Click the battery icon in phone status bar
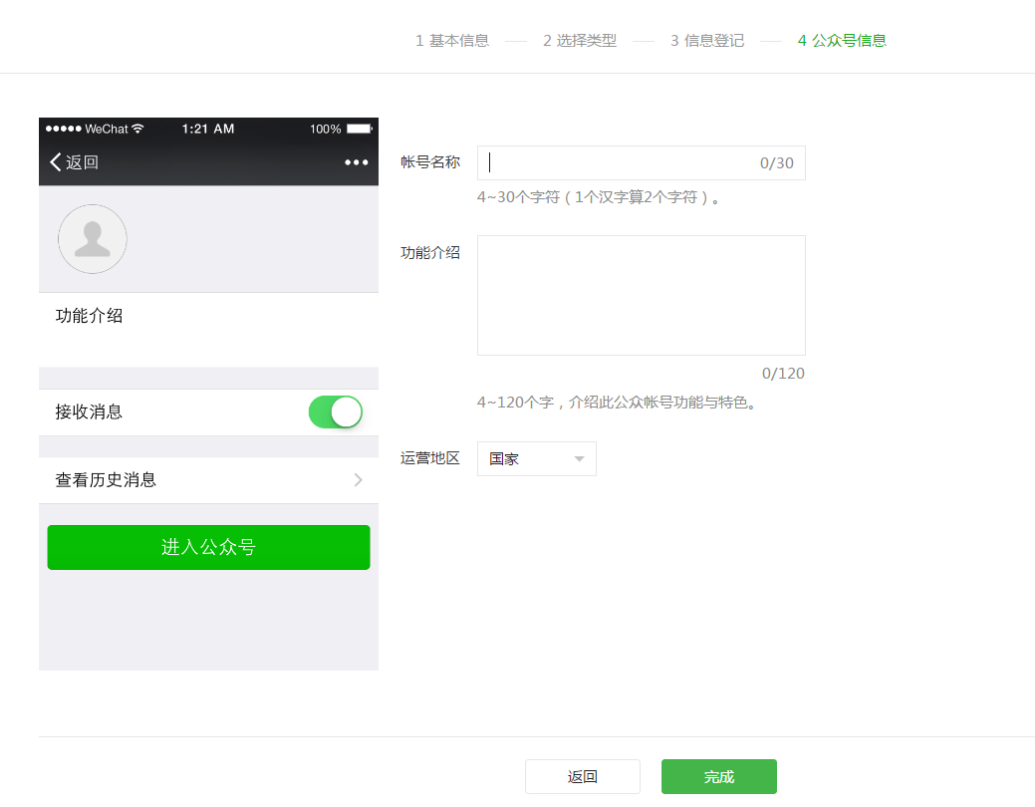 pyautogui.click(x=359, y=129)
